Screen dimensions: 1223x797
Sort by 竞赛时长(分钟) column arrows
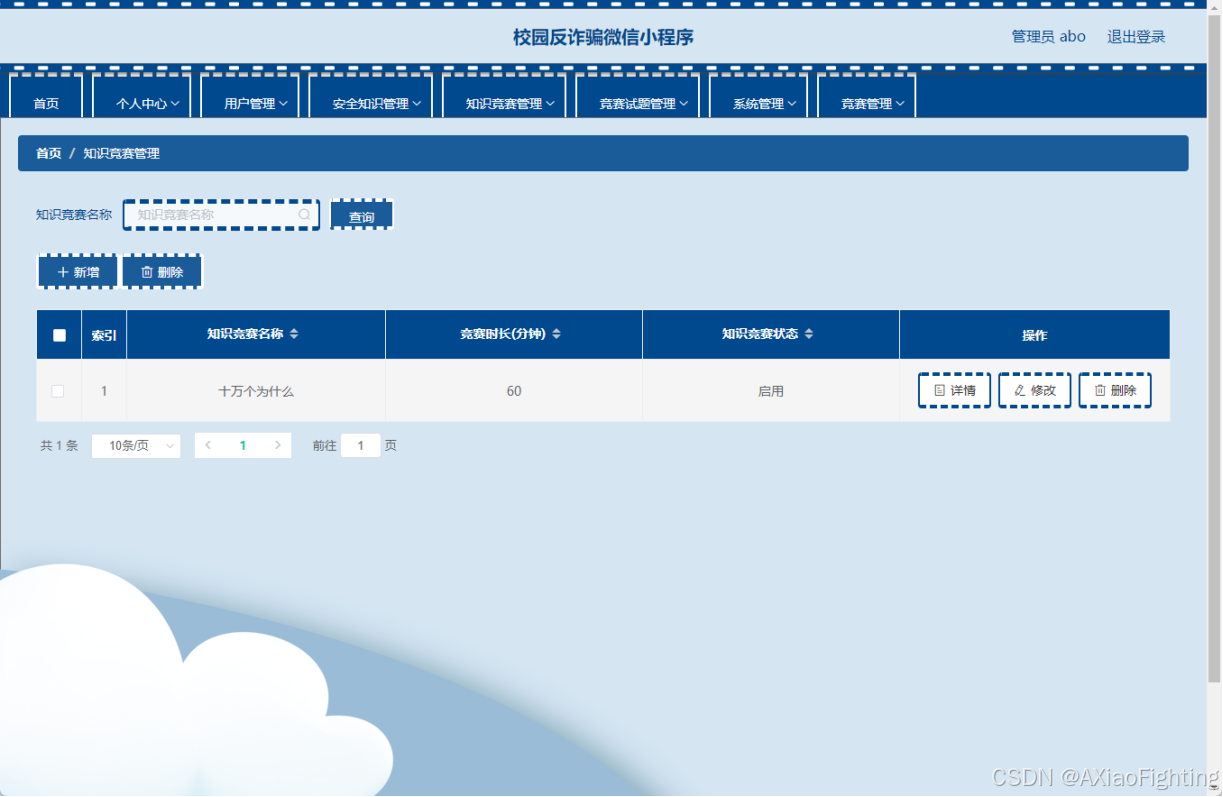556,334
